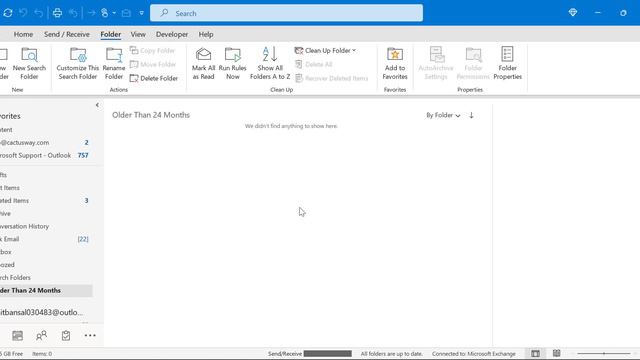Select the Folder ribbon tab
This screenshot has width=640, height=360.
coord(111,34)
